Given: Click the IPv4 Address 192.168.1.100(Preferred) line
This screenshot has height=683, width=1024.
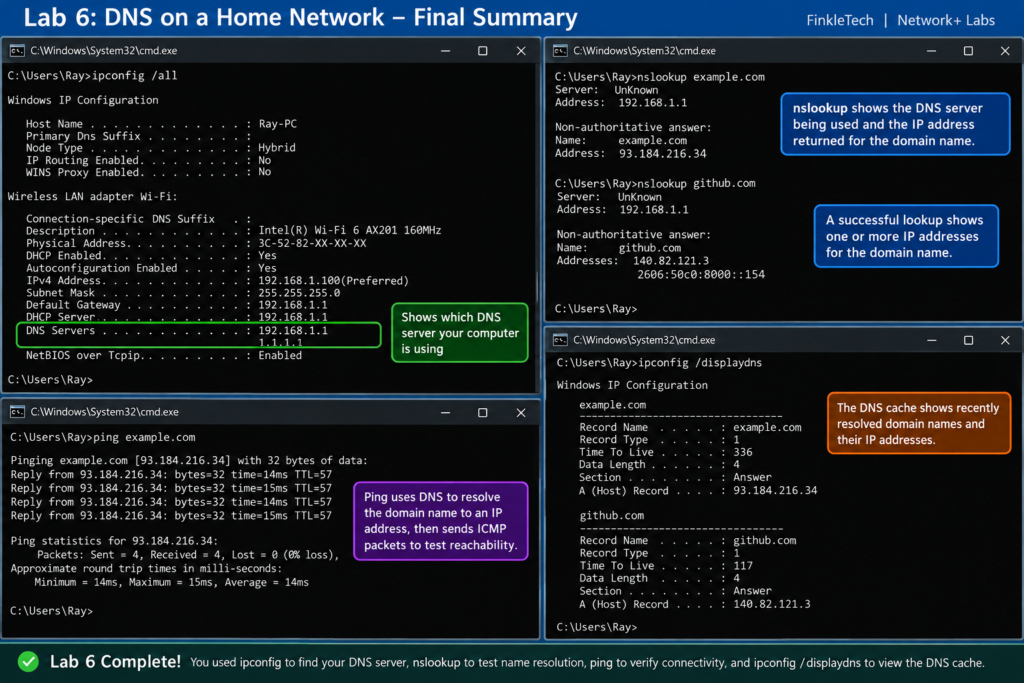Looking at the screenshot, I should click(217, 281).
